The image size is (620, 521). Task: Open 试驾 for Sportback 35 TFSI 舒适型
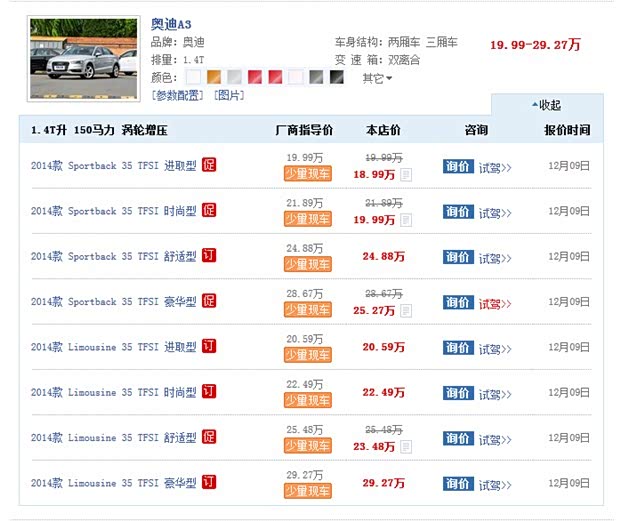tap(495, 259)
